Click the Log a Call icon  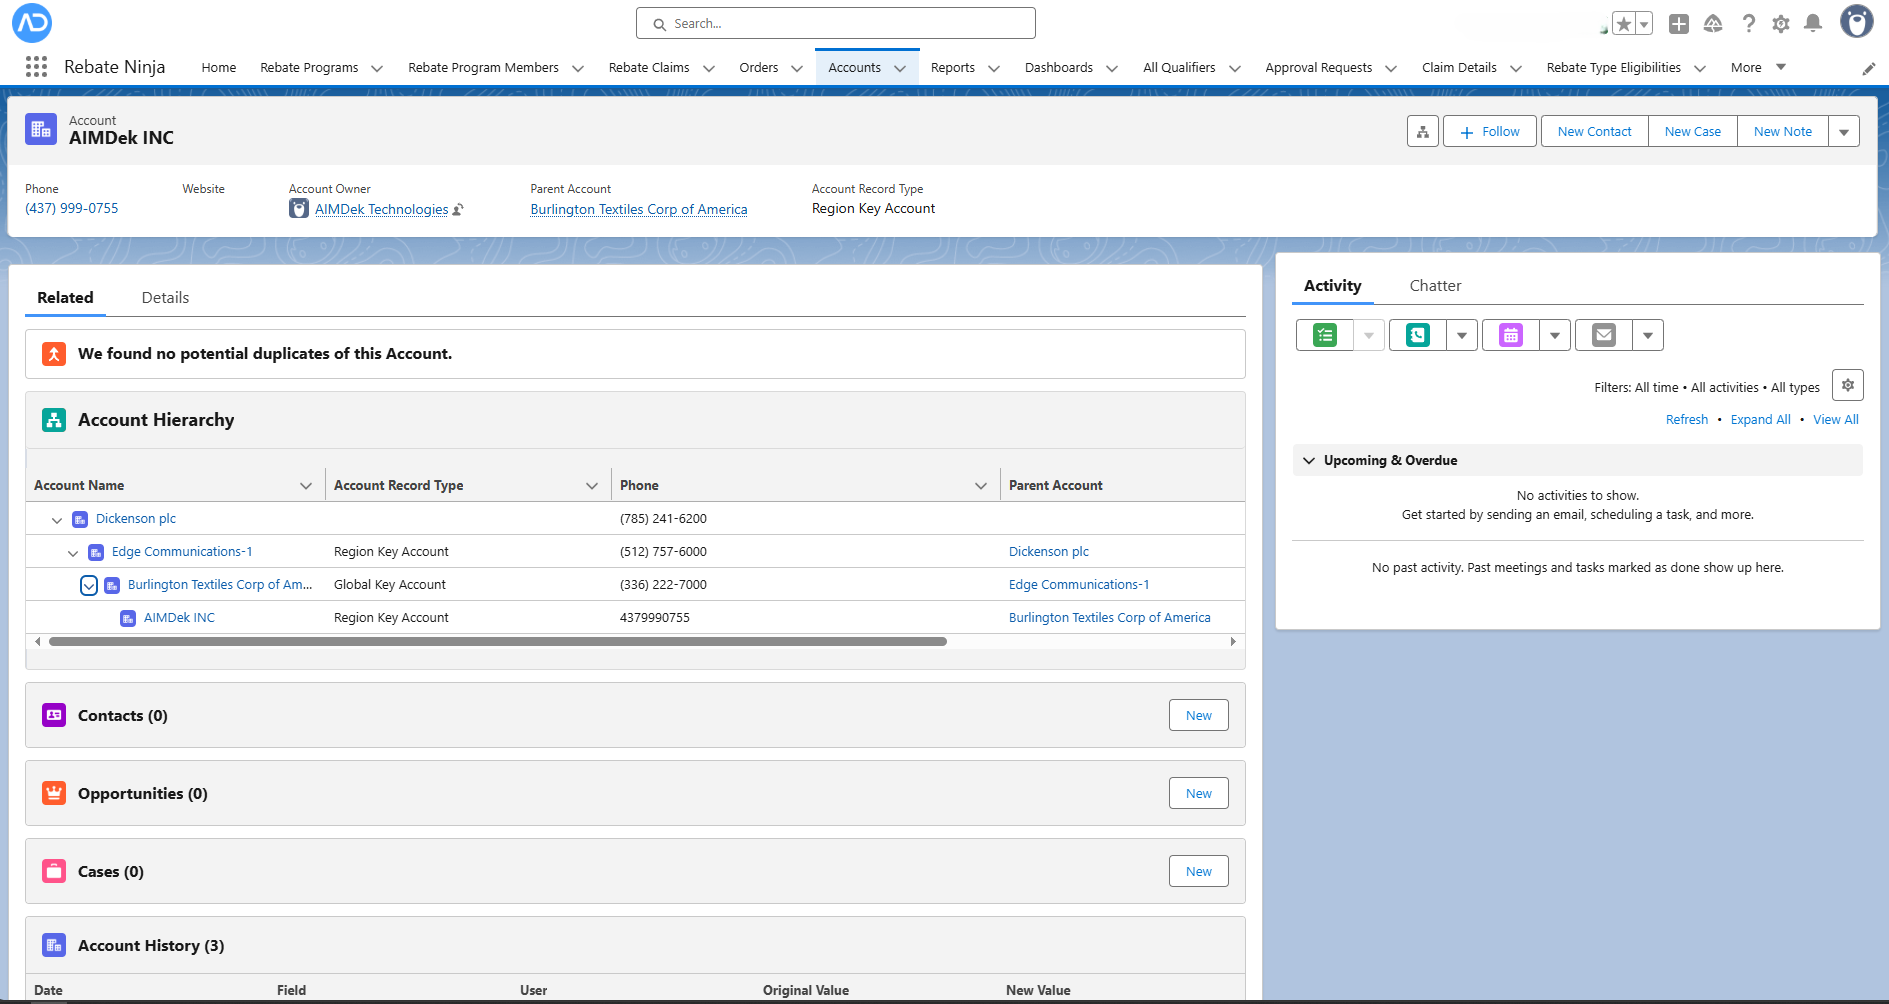tap(1417, 335)
